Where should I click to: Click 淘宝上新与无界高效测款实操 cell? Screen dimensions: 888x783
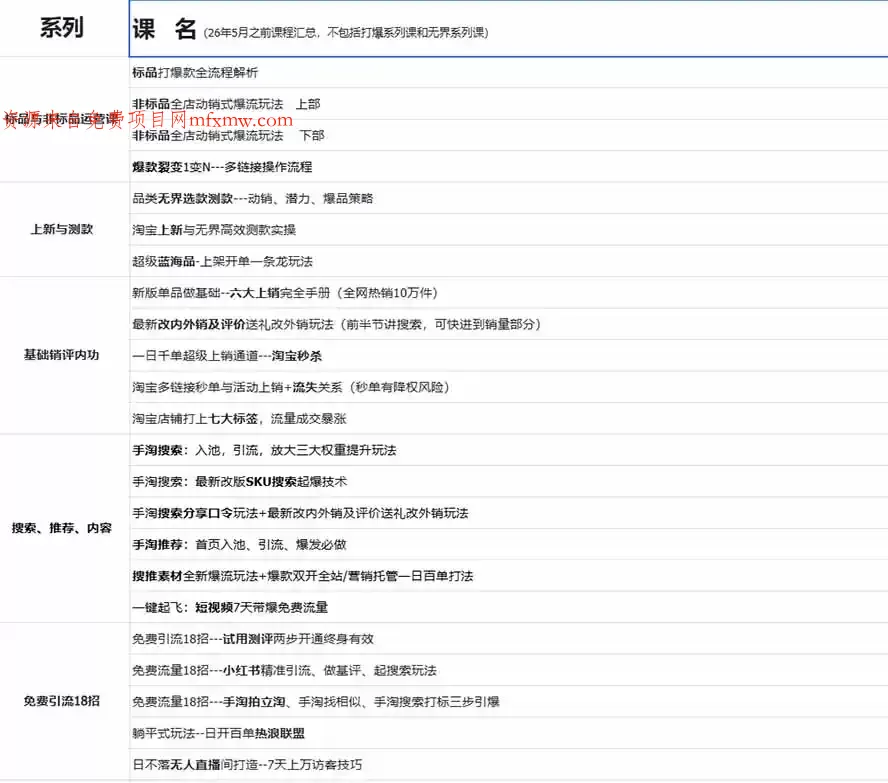coord(509,230)
